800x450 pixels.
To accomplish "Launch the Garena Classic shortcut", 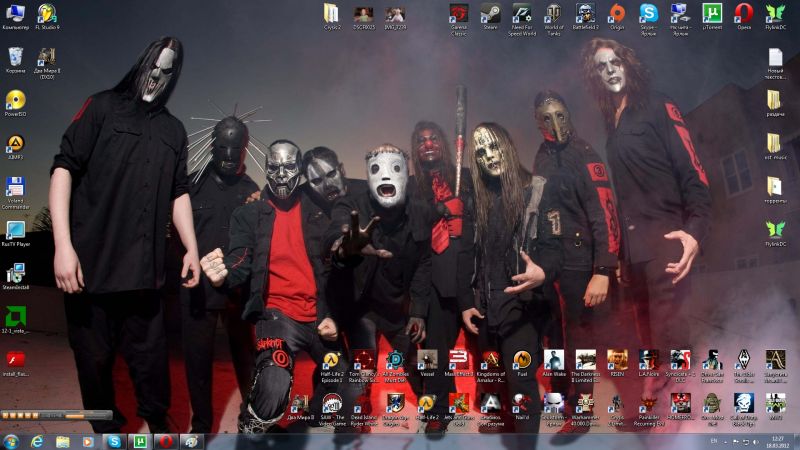I will pos(459,19).
